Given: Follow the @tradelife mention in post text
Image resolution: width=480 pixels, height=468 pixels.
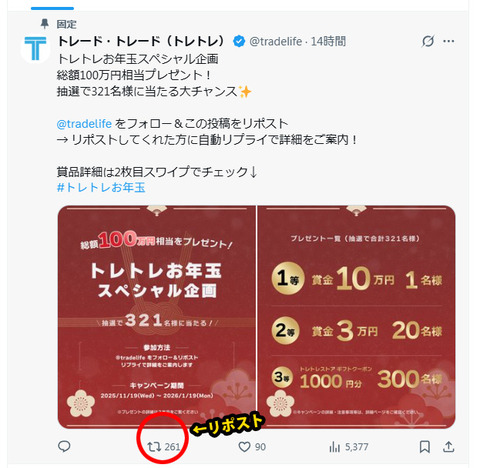Looking at the screenshot, I should pyautogui.click(x=84, y=124).
